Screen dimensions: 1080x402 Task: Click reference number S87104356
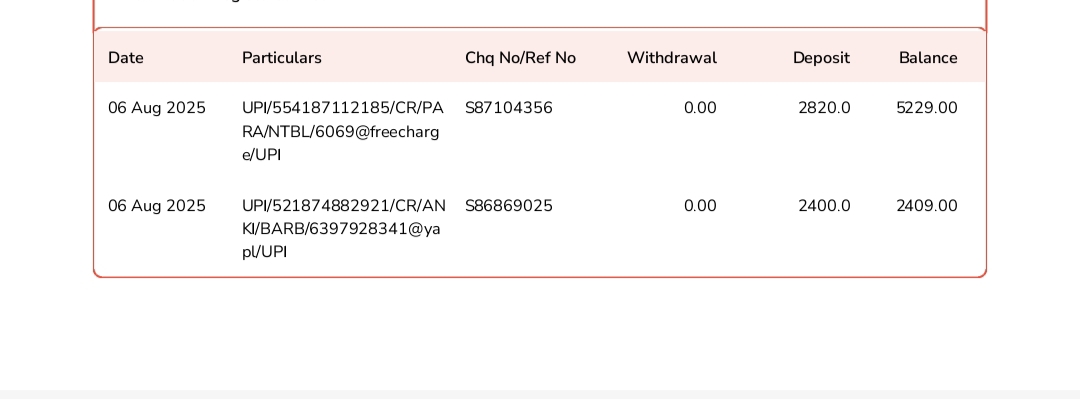(x=509, y=108)
